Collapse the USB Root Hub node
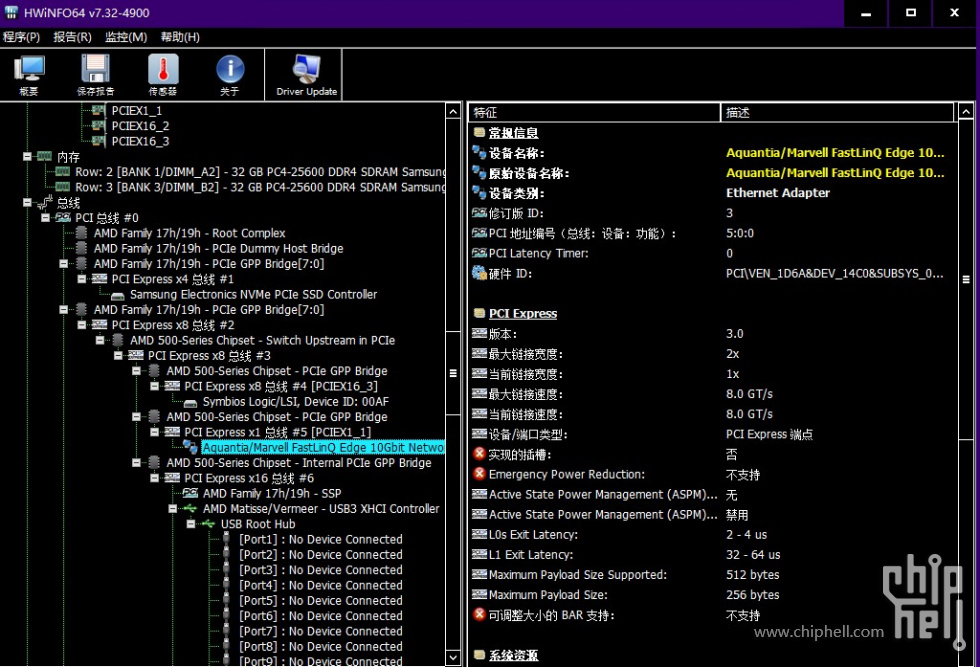 click(x=191, y=524)
